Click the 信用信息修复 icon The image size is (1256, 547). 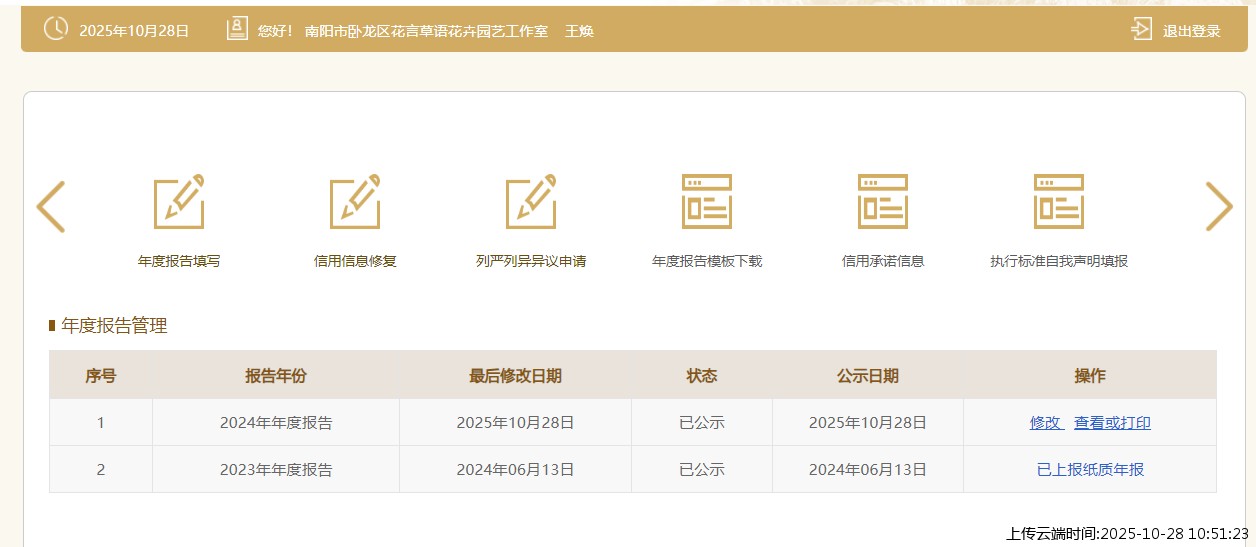tap(355, 203)
